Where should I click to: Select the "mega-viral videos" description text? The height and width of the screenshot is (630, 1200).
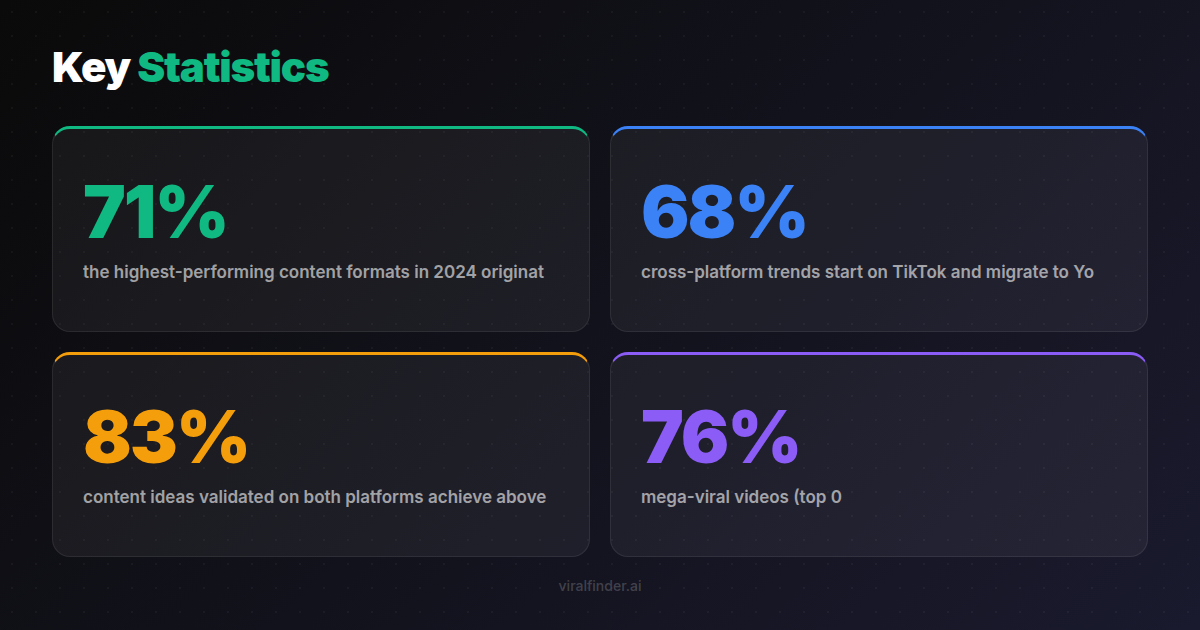click(741, 497)
